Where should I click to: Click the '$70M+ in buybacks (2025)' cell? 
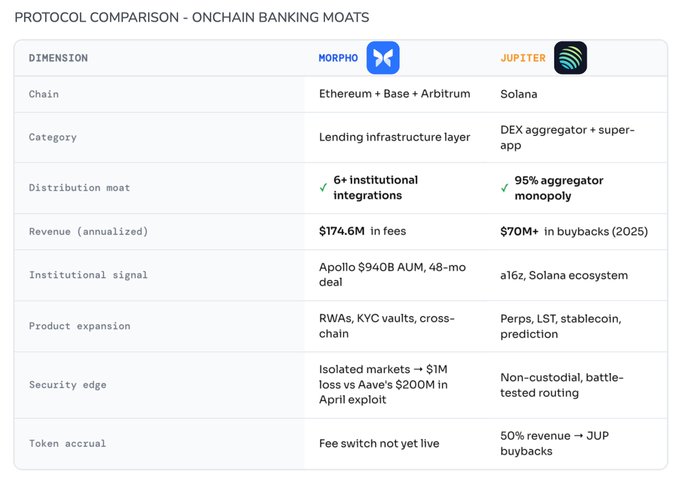(574, 232)
